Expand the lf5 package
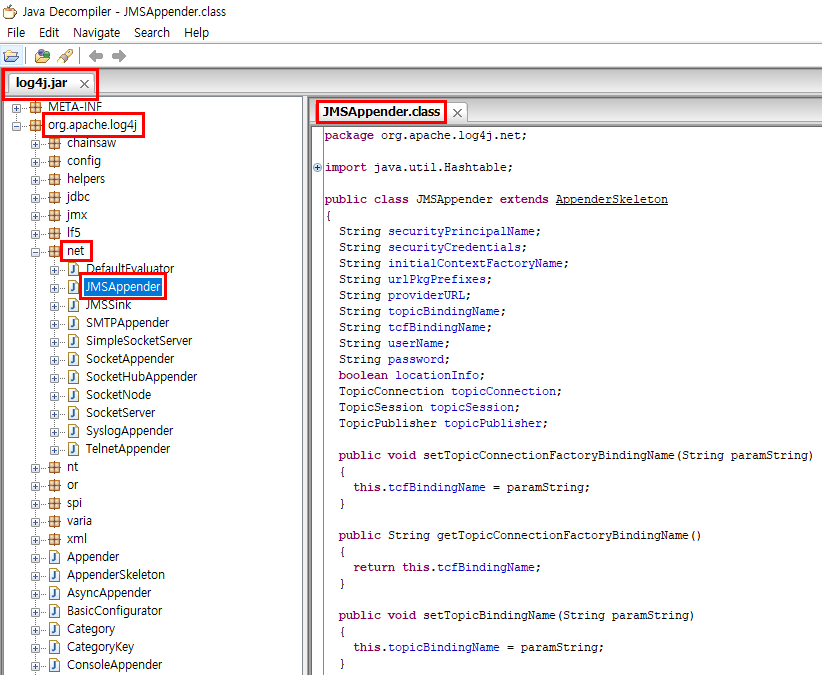The image size is (822, 675). (35, 234)
